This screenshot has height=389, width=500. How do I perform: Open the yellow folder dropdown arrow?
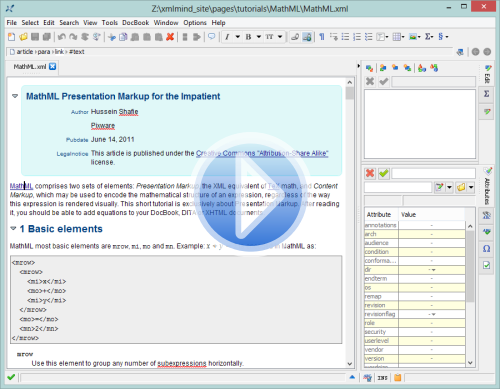pos(471,187)
